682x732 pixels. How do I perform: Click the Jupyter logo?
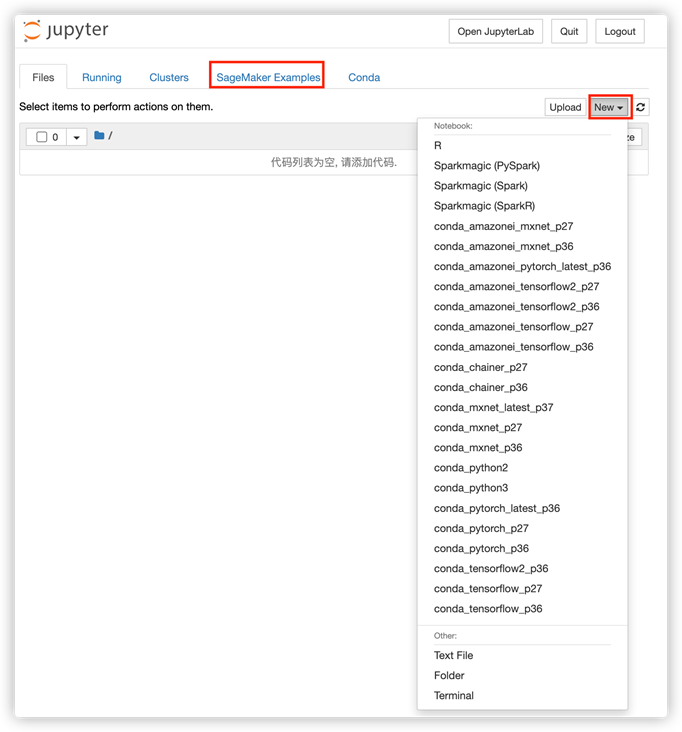tap(66, 31)
